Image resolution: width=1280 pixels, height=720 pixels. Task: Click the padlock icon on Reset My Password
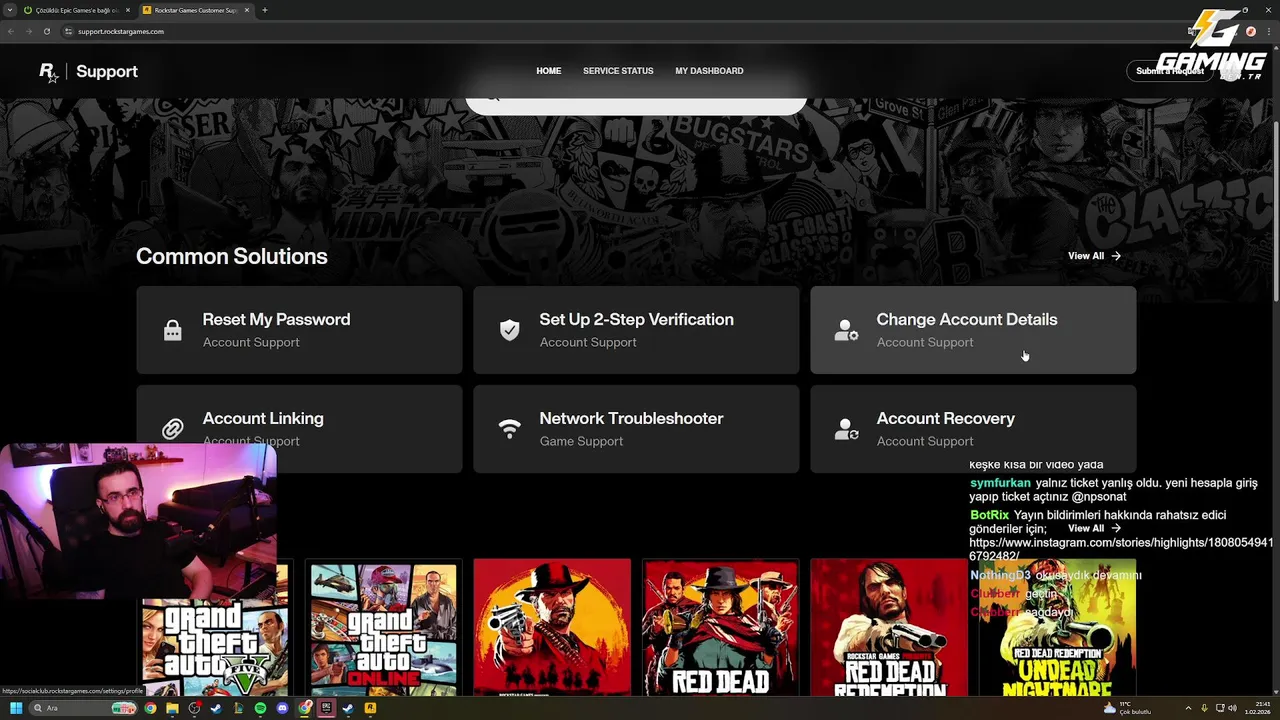pos(173,331)
